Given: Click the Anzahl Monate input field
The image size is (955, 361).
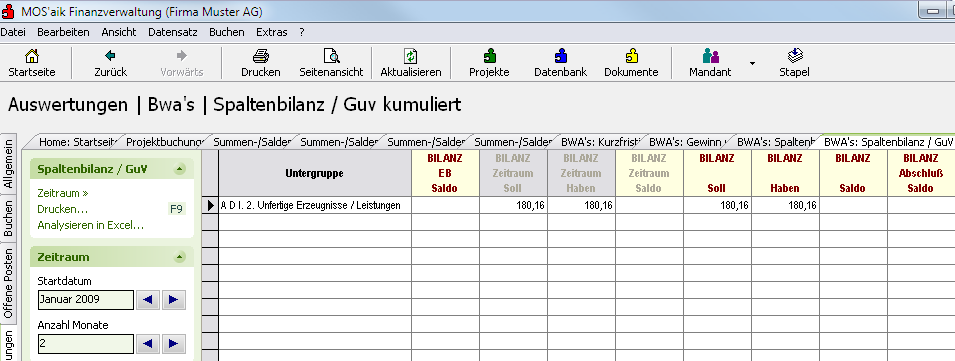Looking at the screenshot, I should [x=86, y=344].
